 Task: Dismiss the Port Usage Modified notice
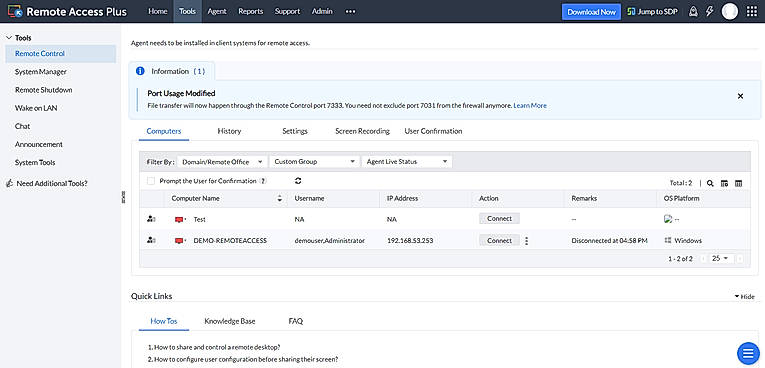pos(740,96)
